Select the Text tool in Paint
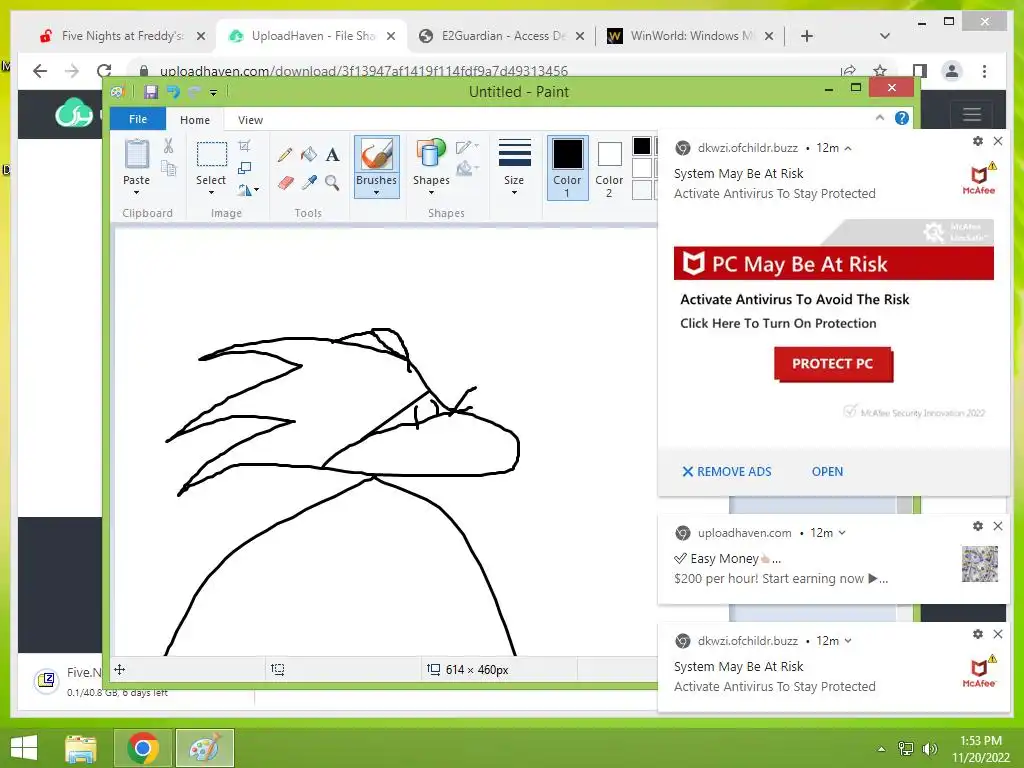The width and height of the screenshot is (1024, 768). point(332,155)
